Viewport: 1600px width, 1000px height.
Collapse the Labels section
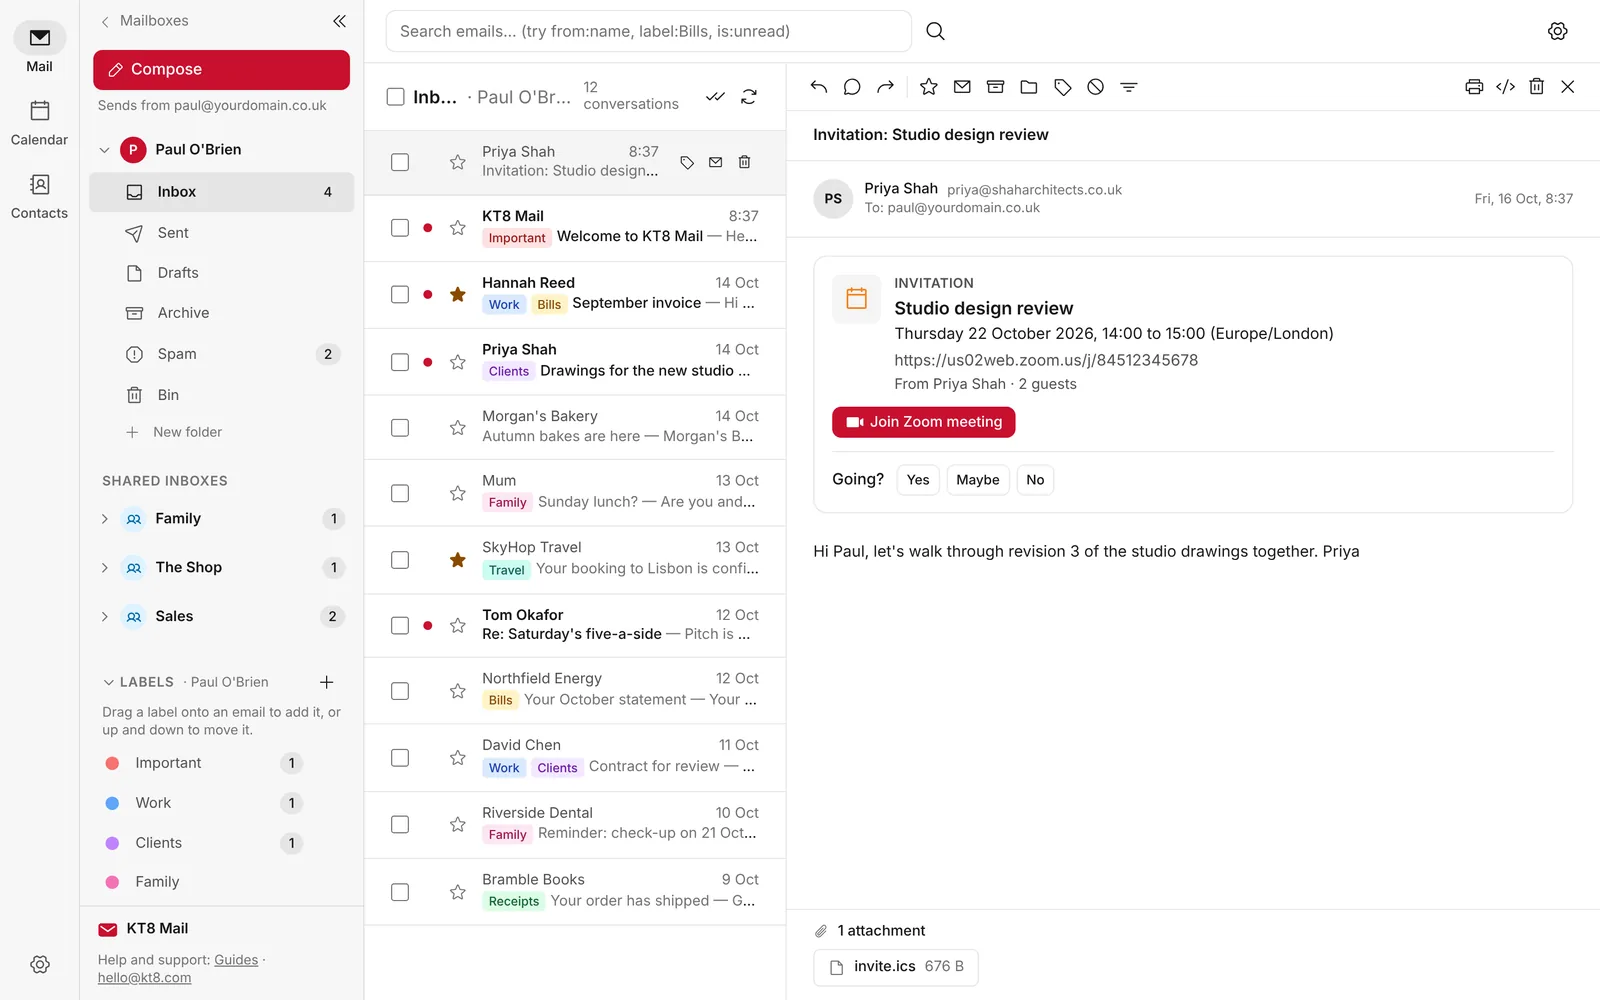click(x=109, y=682)
